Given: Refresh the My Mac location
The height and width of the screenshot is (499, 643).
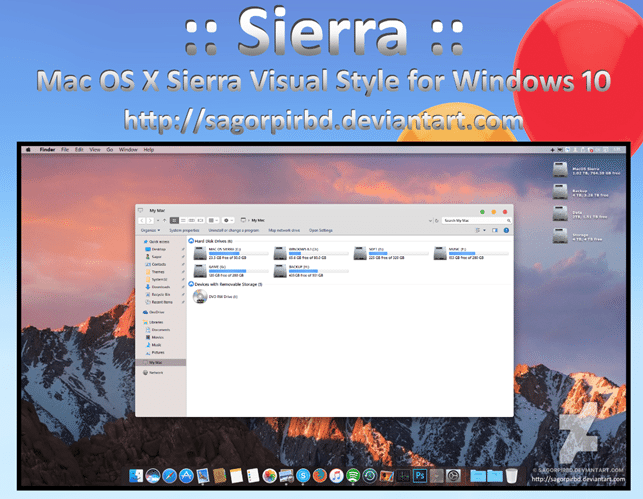Looking at the screenshot, I should tap(437, 221).
